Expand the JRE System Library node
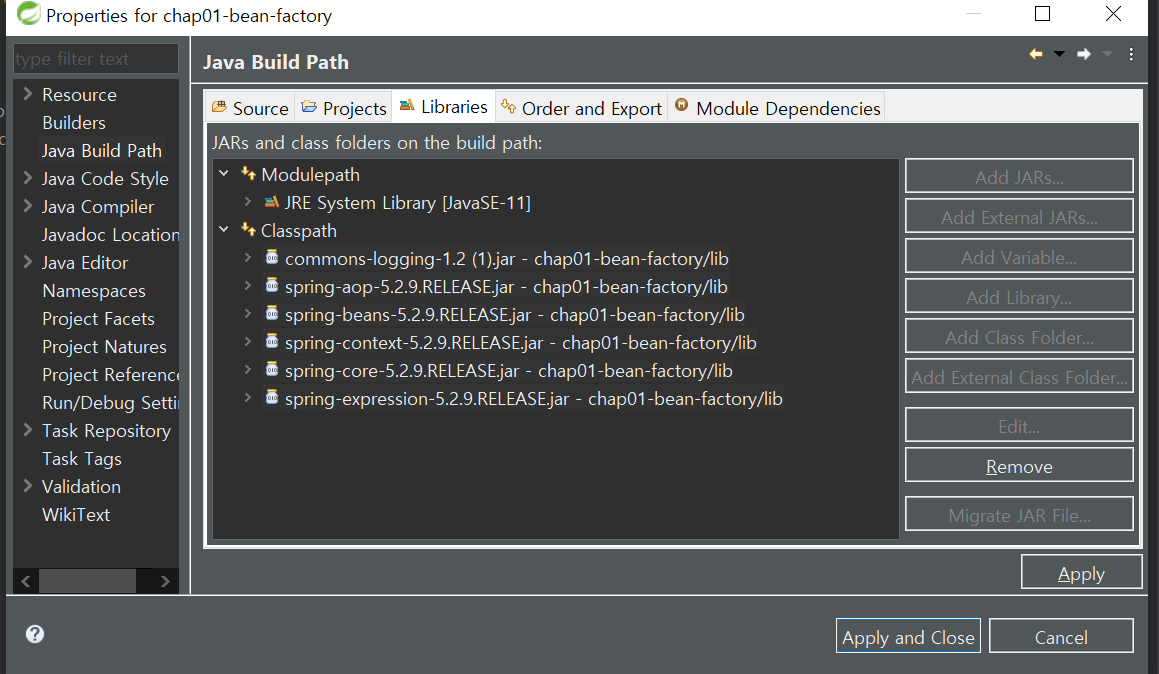This screenshot has height=674, width=1159. pyautogui.click(x=248, y=202)
